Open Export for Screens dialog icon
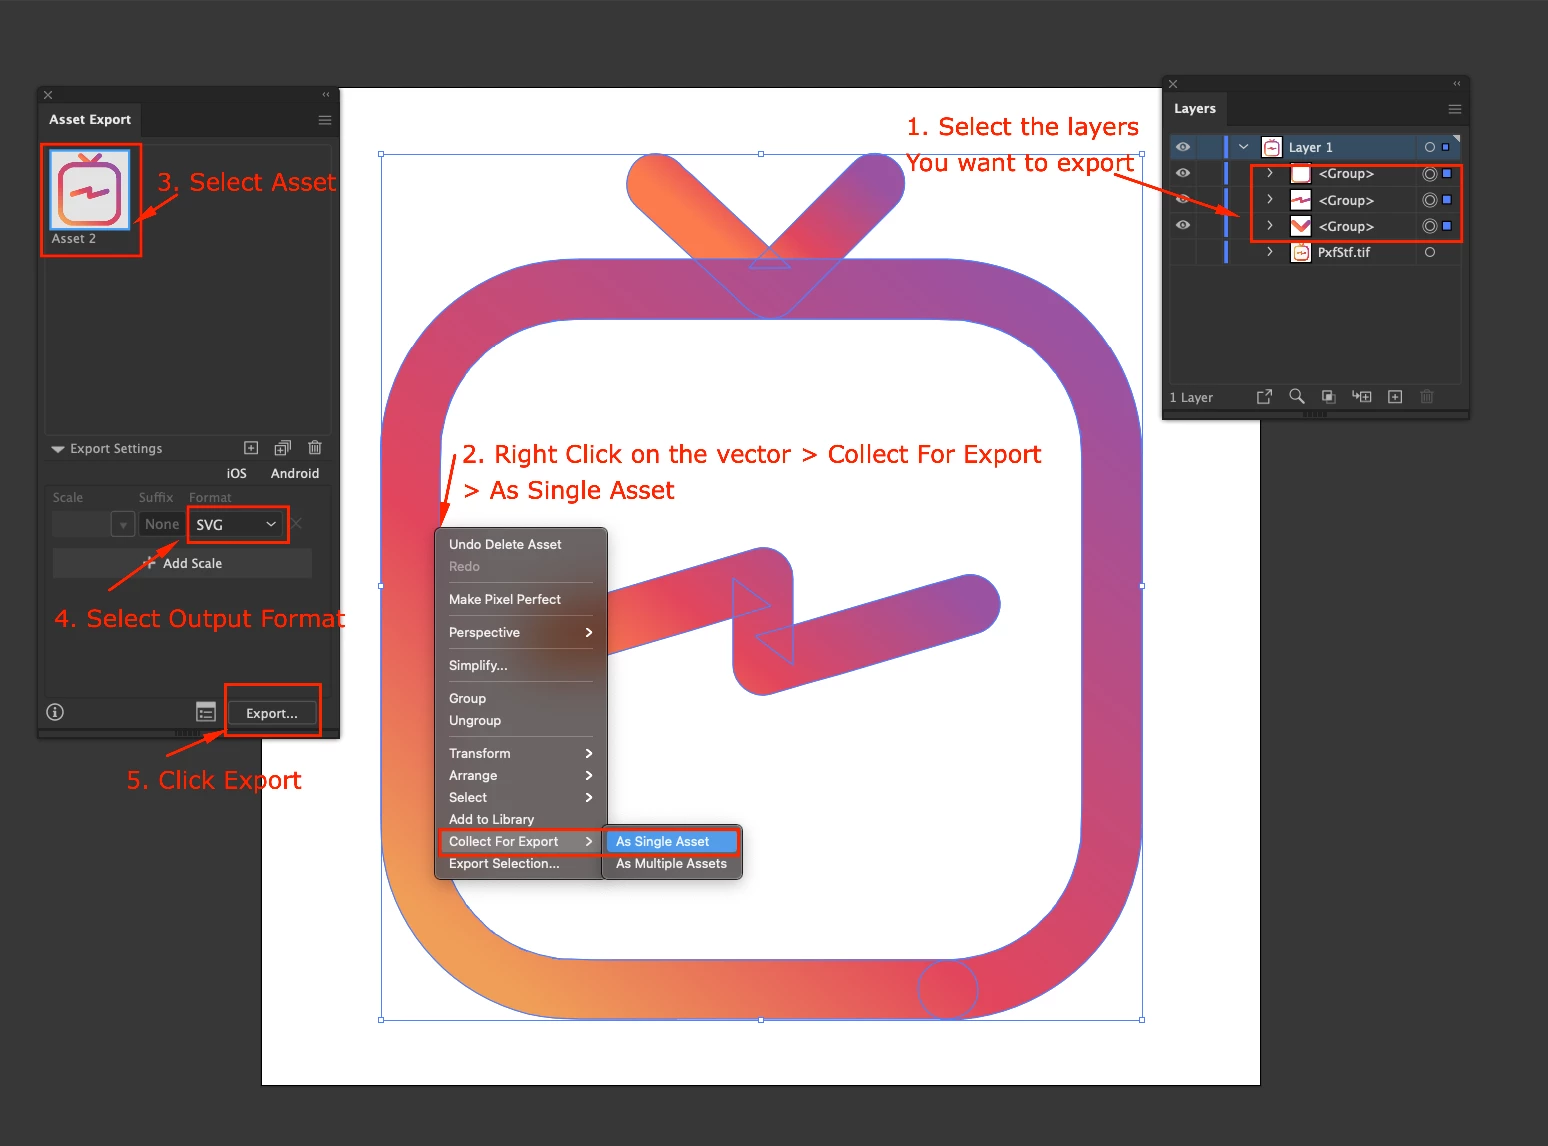 point(206,712)
